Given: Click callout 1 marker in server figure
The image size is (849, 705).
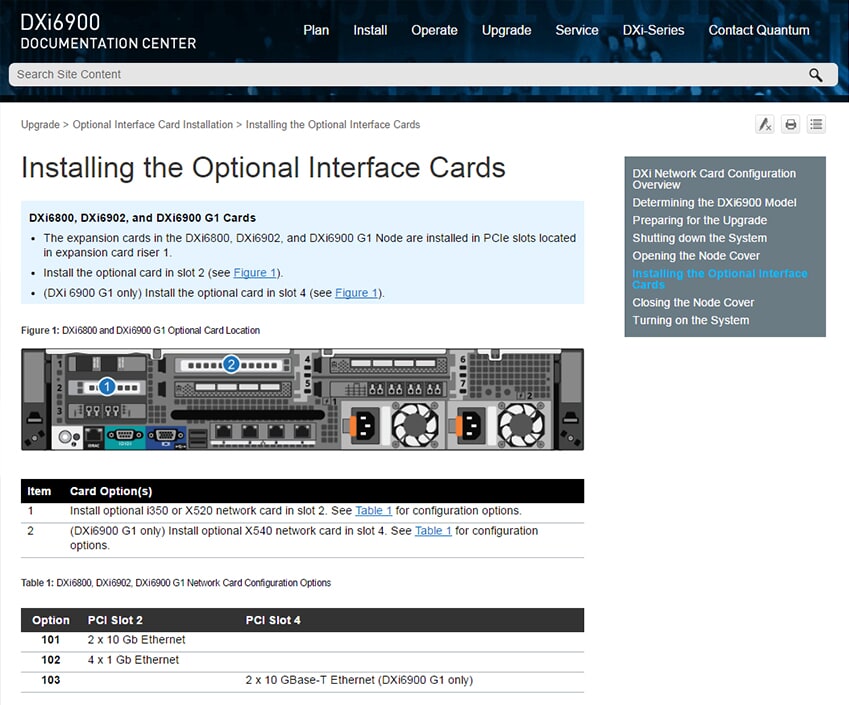Looking at the screenshot, I should coord(107,386).
